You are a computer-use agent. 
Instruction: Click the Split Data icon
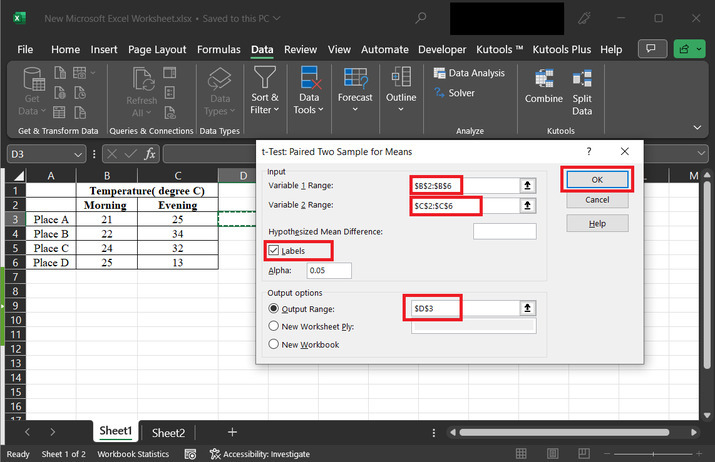(x=582, y=80)
